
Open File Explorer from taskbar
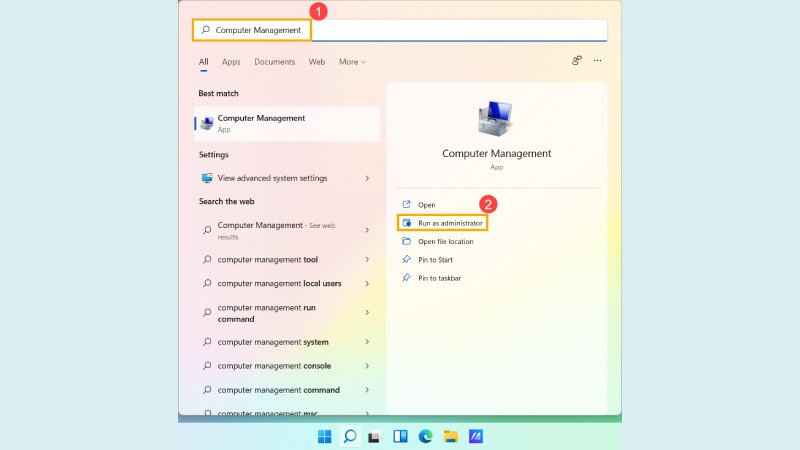tap(451, 436)
